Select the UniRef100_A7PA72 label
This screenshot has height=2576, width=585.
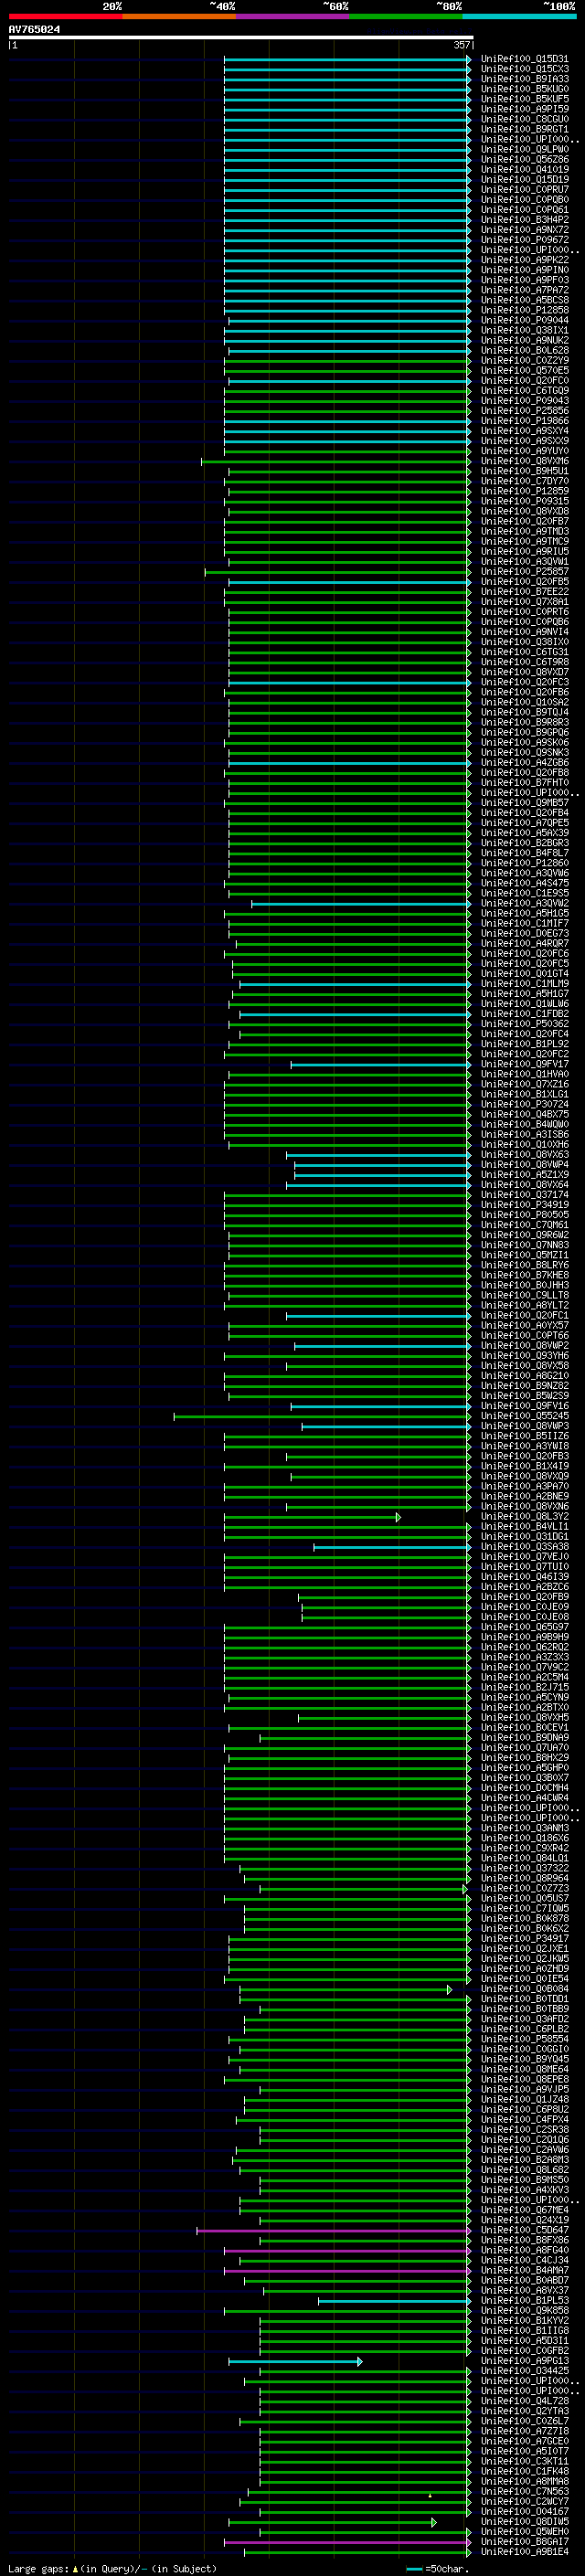click(x=524, y=291)
